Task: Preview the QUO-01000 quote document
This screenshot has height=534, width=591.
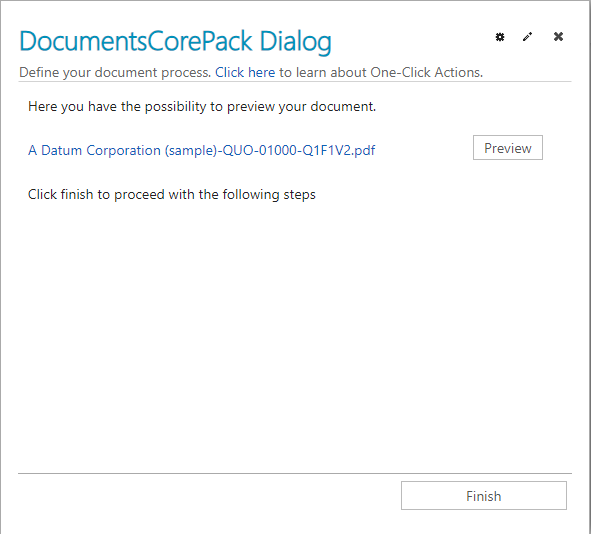Action: [508, 147]
